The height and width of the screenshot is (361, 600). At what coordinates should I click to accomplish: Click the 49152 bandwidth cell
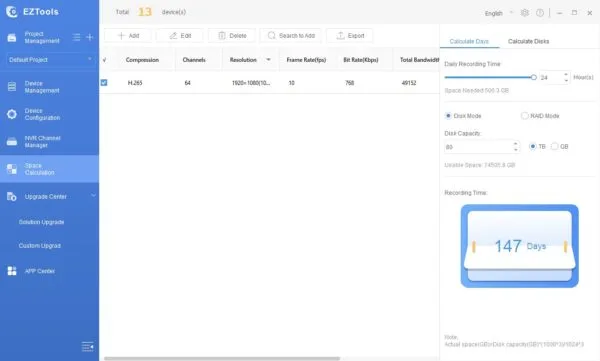[x=409, y=83]
